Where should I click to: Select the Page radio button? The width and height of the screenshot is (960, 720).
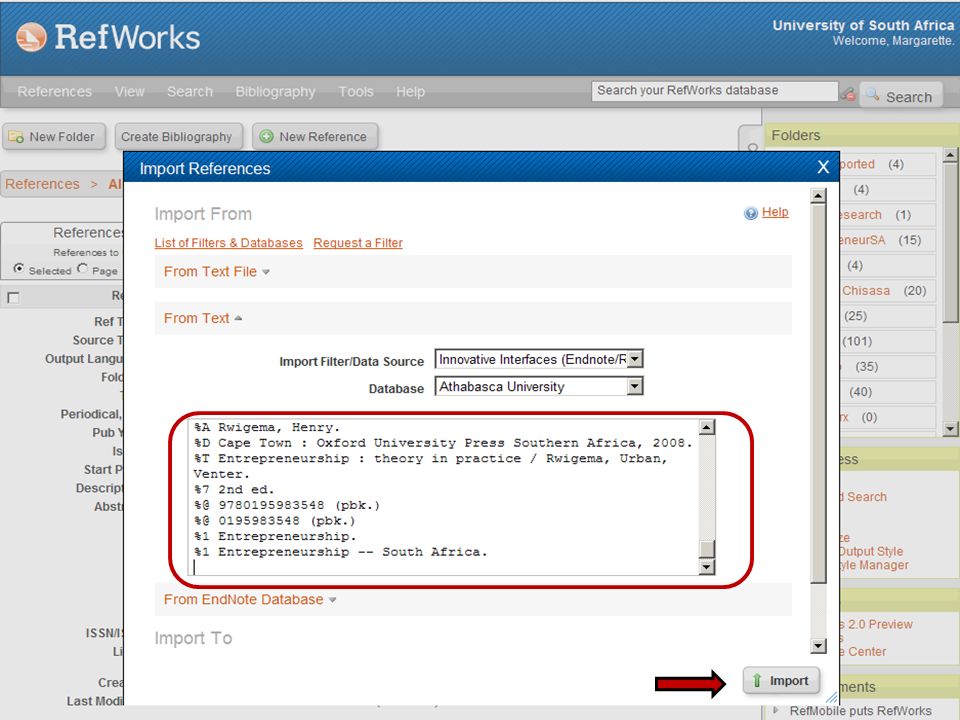(82, 269)
